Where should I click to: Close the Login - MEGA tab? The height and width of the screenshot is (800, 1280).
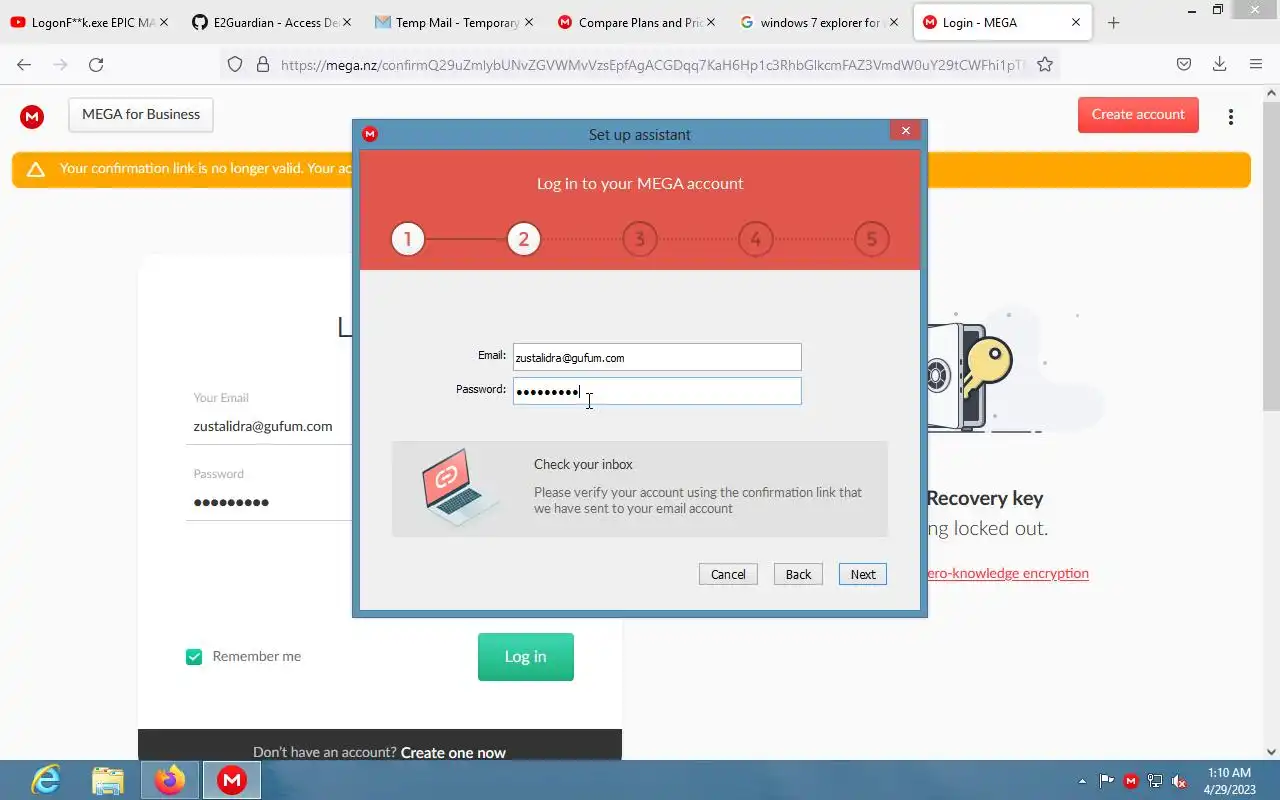1076,22
